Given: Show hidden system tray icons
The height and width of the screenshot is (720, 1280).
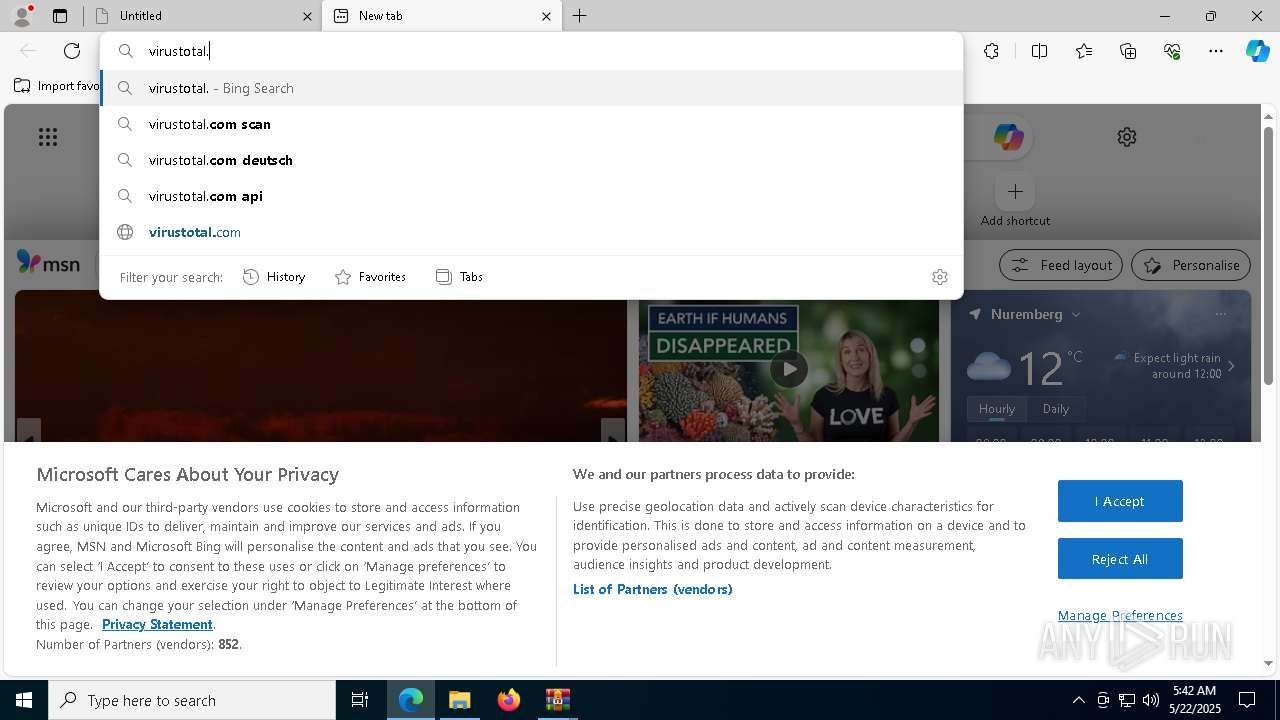Looking at the screenshot, I should (x=1078, y=700).
